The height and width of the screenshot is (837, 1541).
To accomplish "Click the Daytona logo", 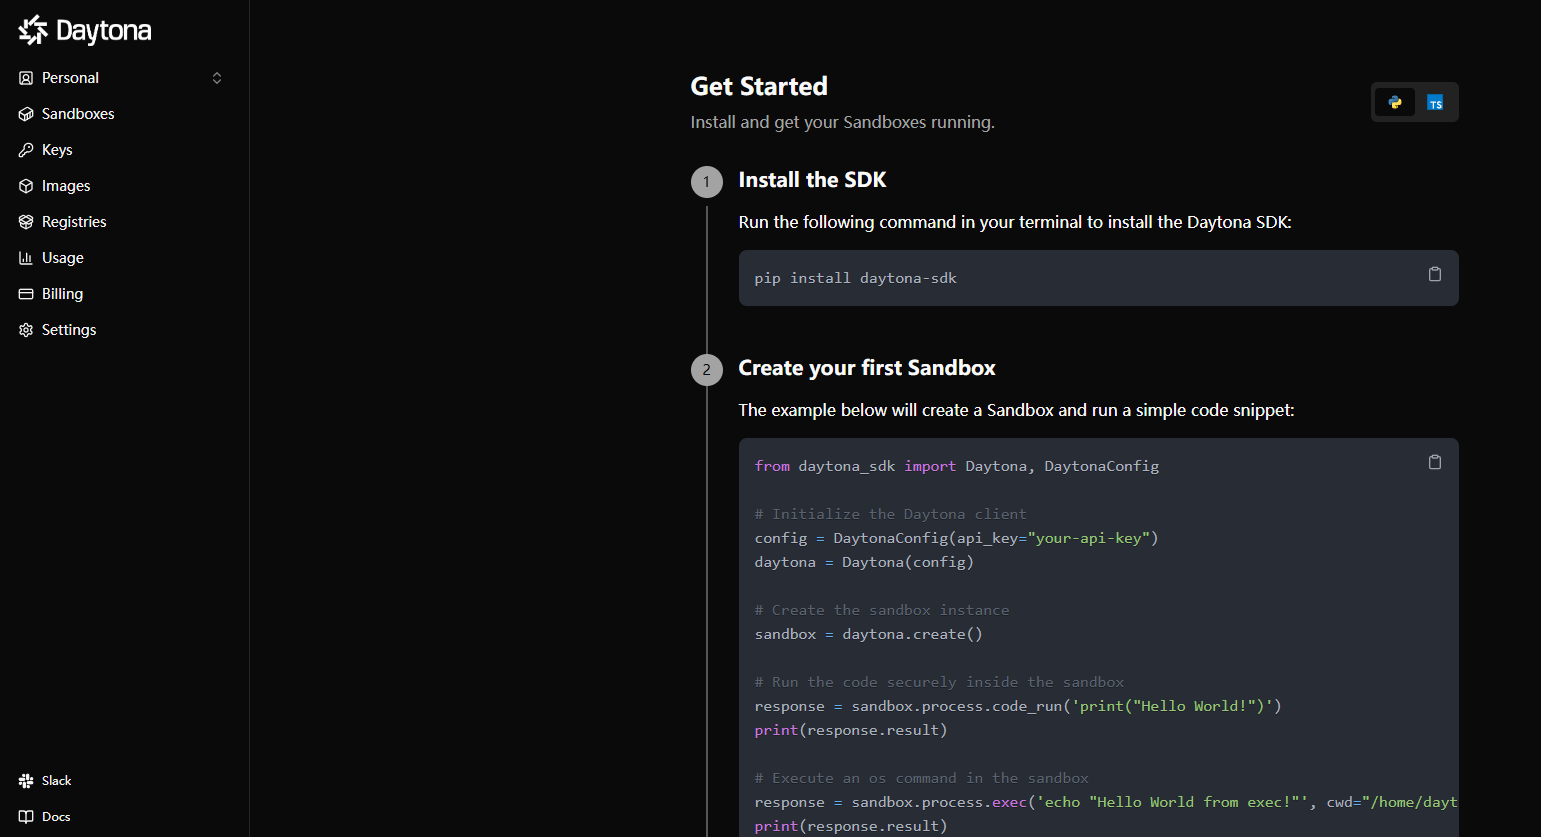I will click(x=85, y=31).
